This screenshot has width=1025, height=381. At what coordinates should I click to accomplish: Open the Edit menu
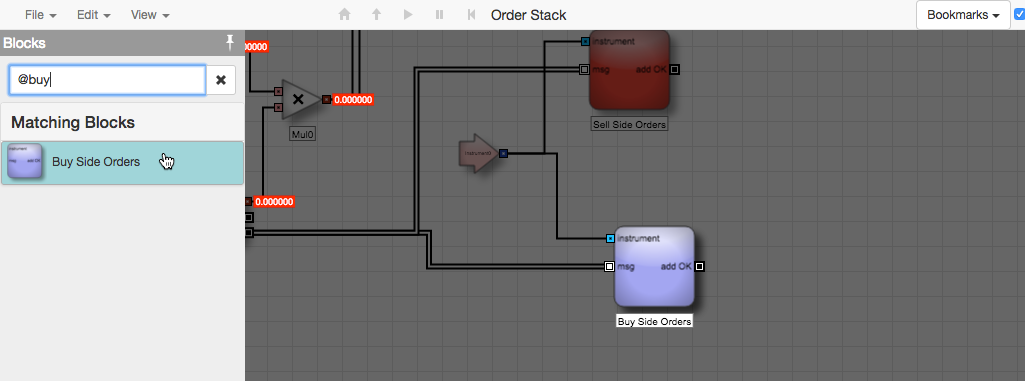(93, 14)
